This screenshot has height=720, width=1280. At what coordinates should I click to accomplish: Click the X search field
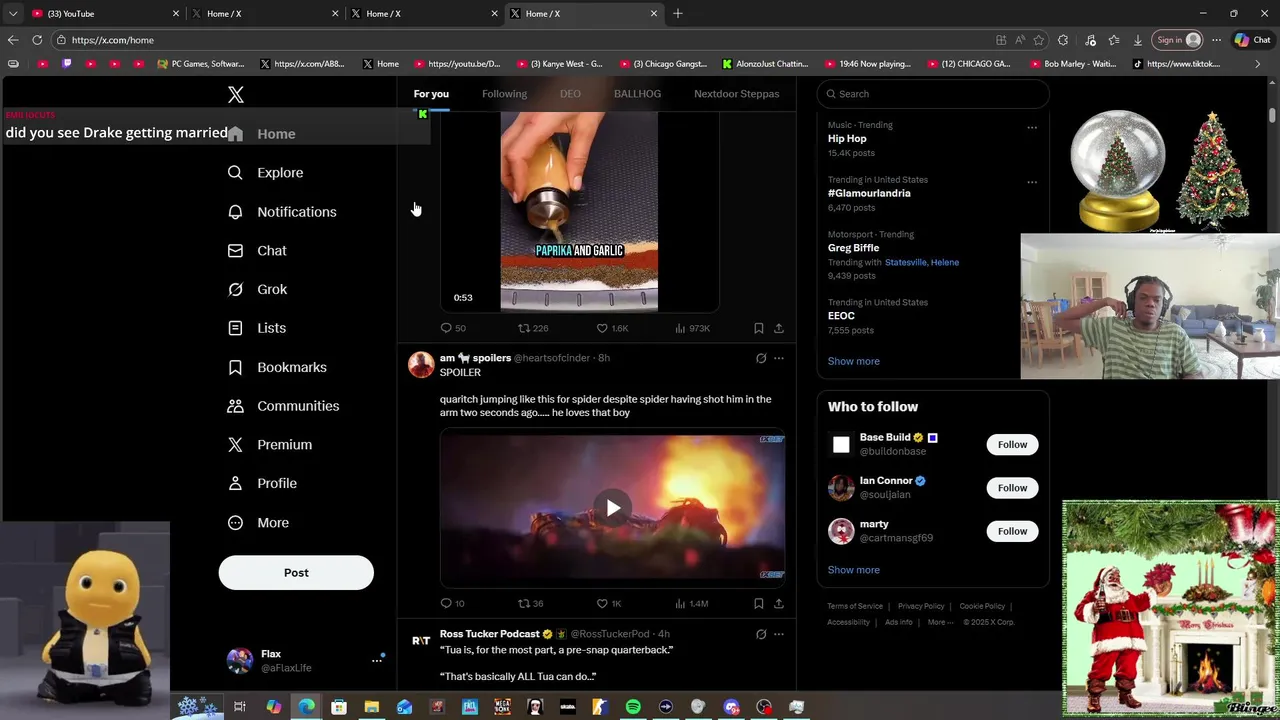tap(933, 94)
